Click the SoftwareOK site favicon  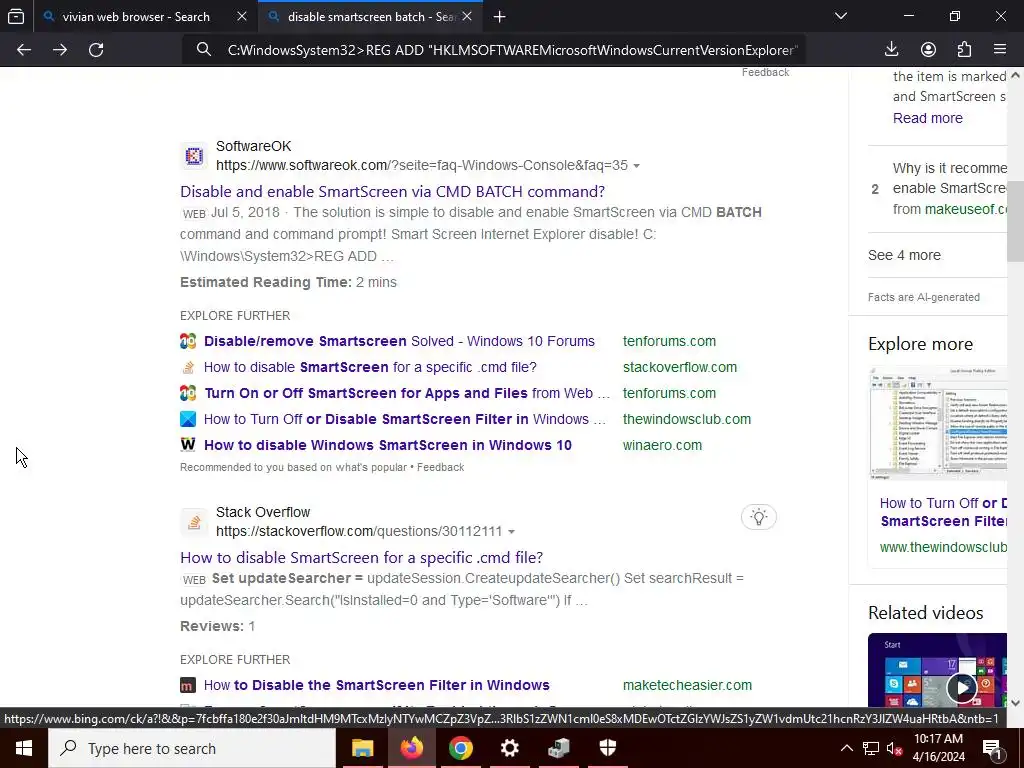[x=194, y=156]
